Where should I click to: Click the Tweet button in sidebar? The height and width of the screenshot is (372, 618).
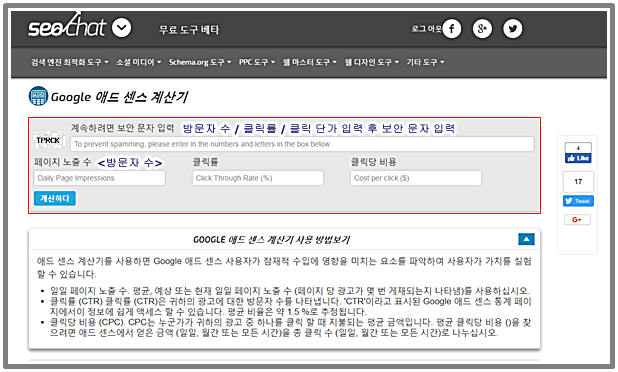point(578,201)
